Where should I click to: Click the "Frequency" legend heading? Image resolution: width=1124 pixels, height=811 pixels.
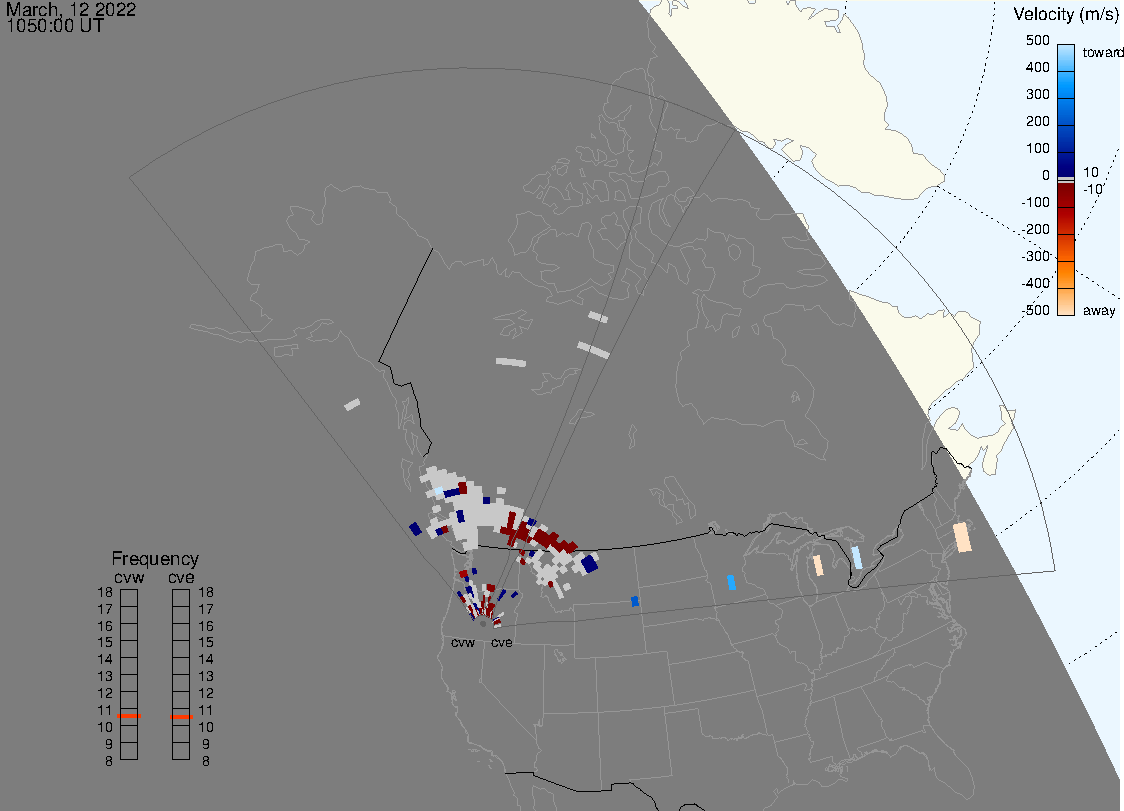[x=155, y=559]
